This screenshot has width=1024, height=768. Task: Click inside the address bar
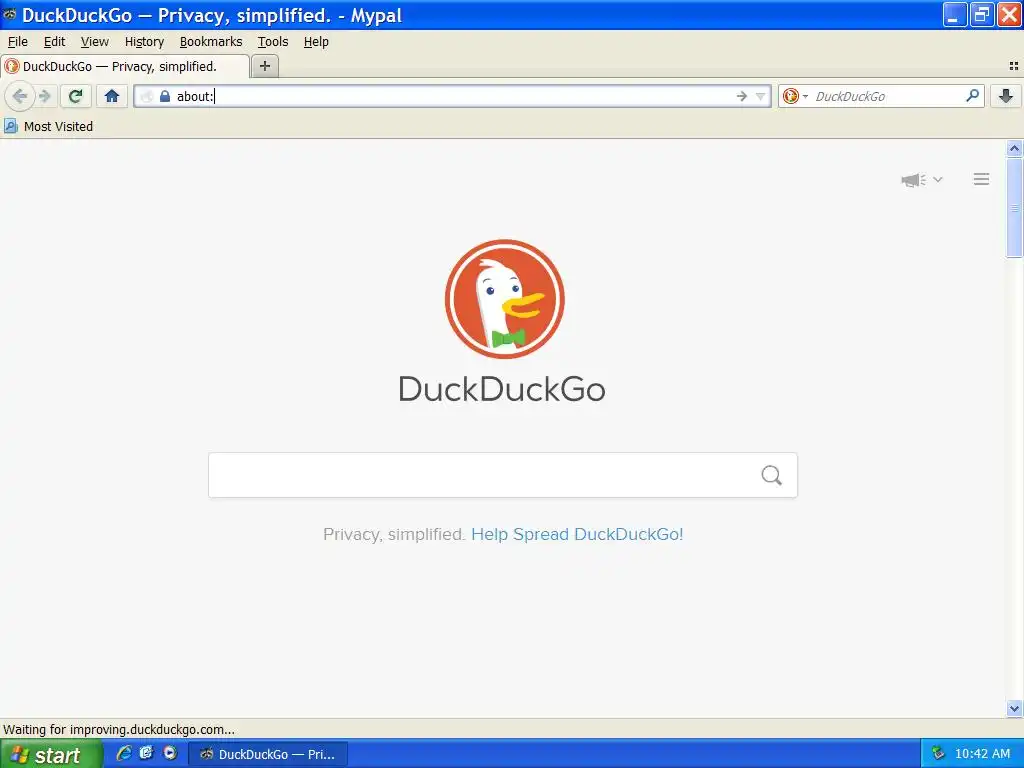451,97
